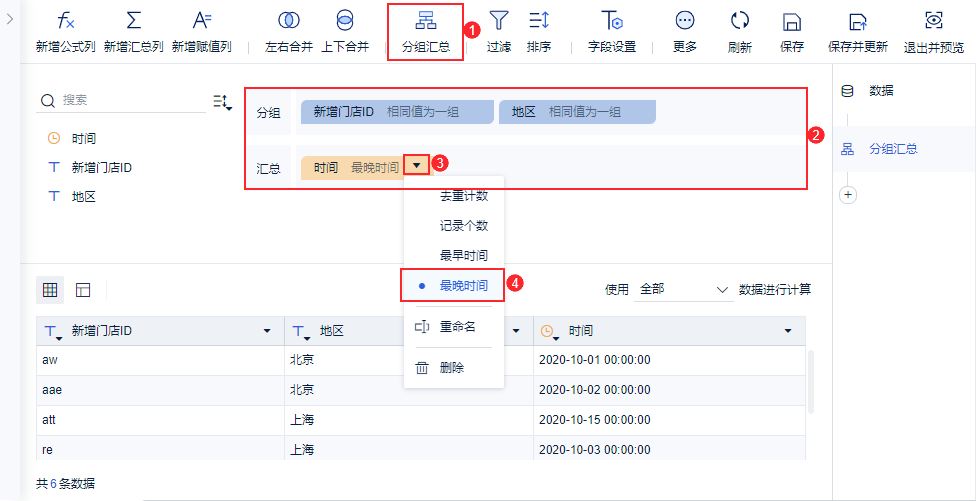Screen dimensions: 976x501
Task: Open the 更多 more options icon
Action: point(685,21)
